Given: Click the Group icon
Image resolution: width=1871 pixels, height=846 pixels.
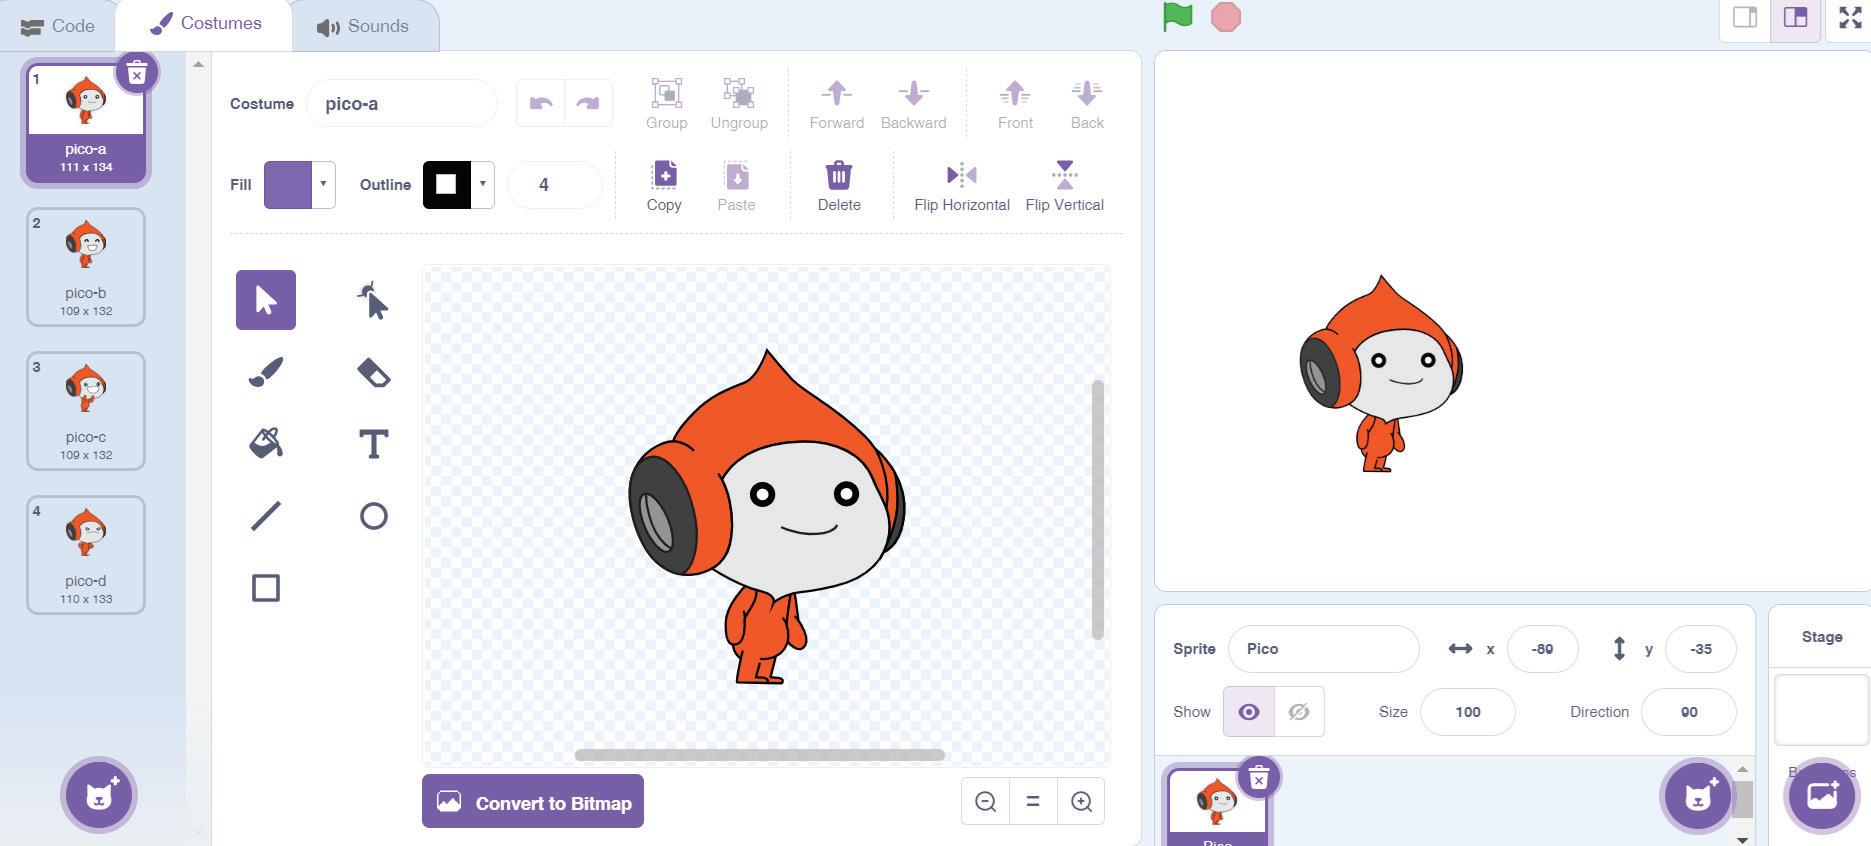Looking at the screenshot, I should [x=666, y=94].
